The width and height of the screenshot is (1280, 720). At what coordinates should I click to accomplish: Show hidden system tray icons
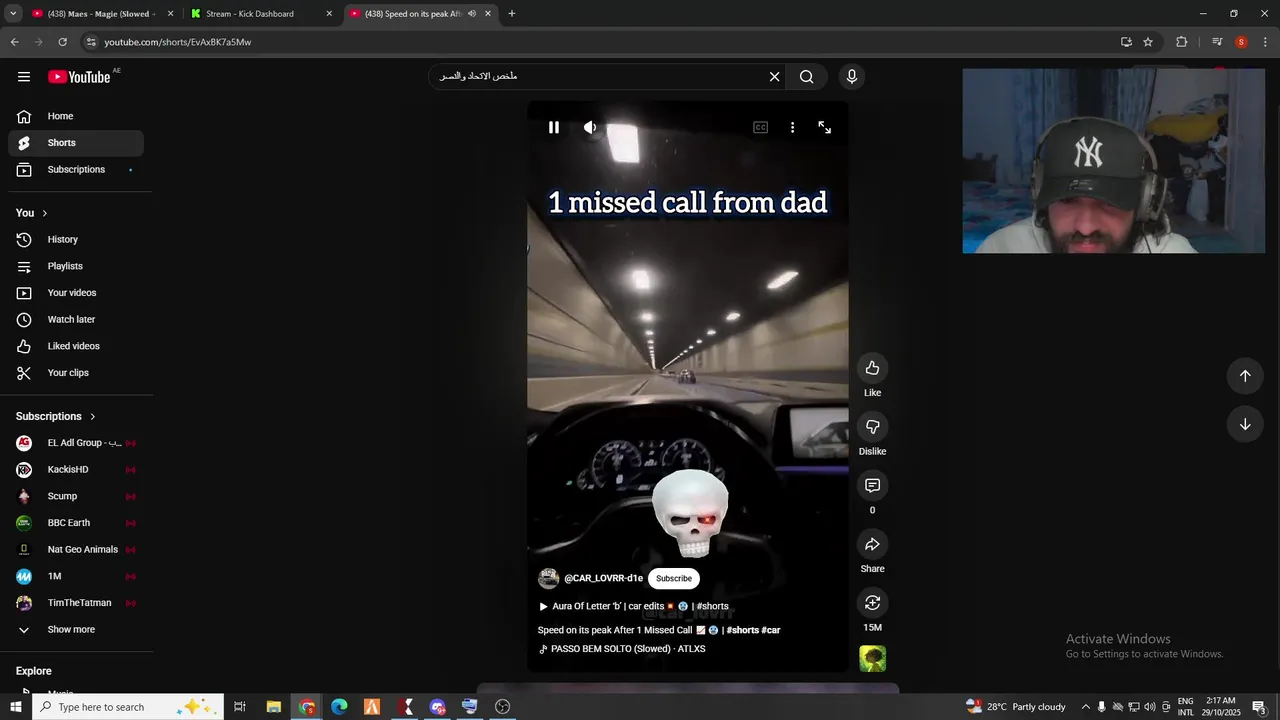click(1085, 707)
